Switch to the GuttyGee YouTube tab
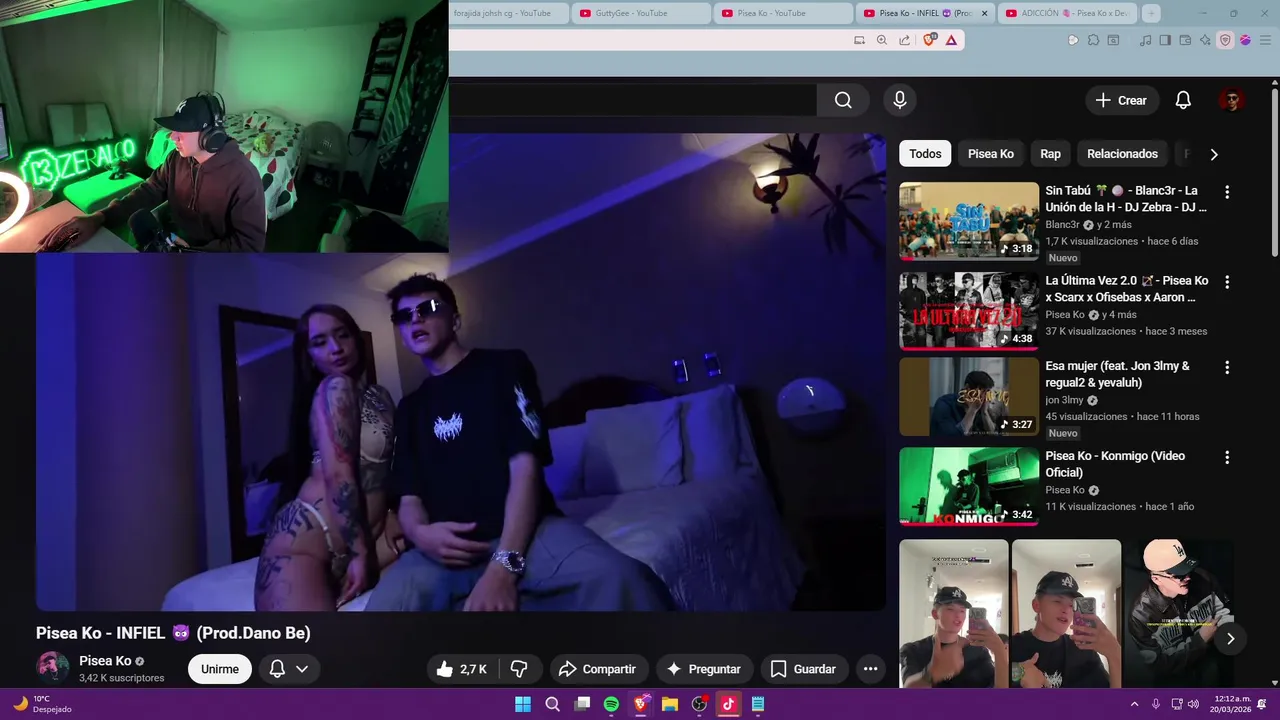 641,13
